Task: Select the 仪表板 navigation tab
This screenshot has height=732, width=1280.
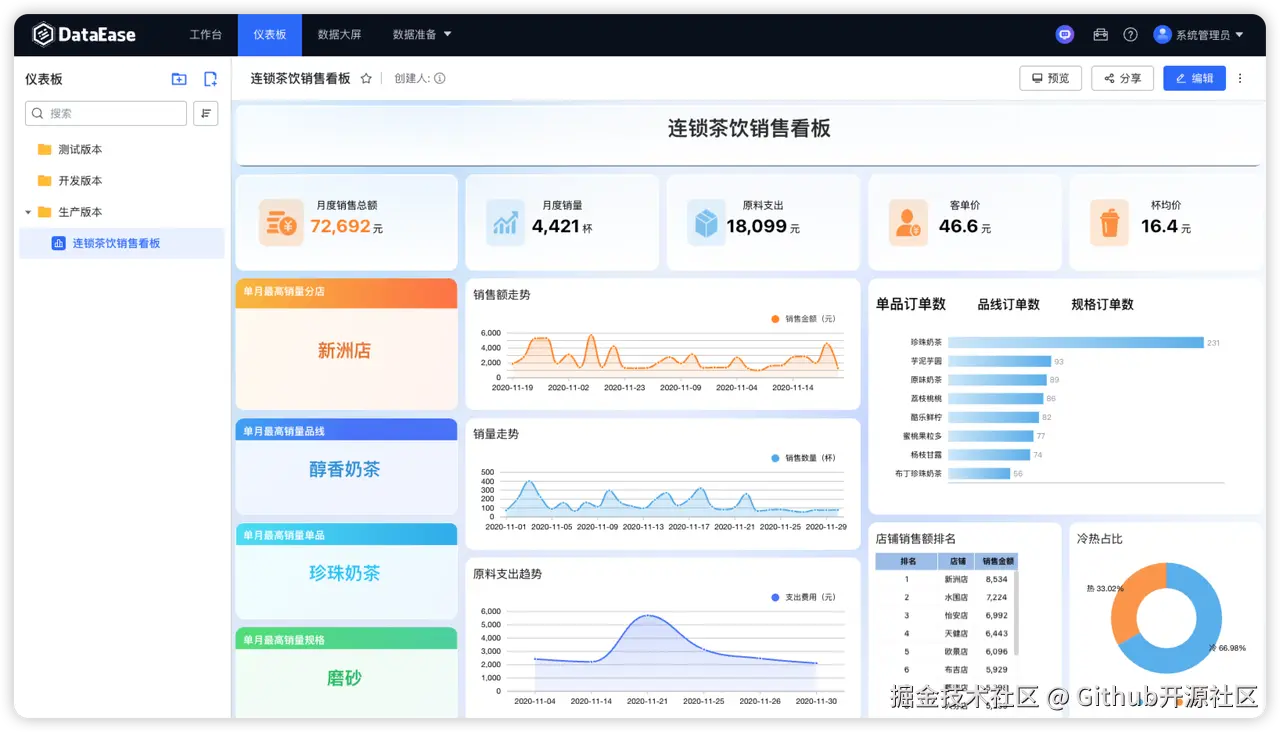Action: 269,34
